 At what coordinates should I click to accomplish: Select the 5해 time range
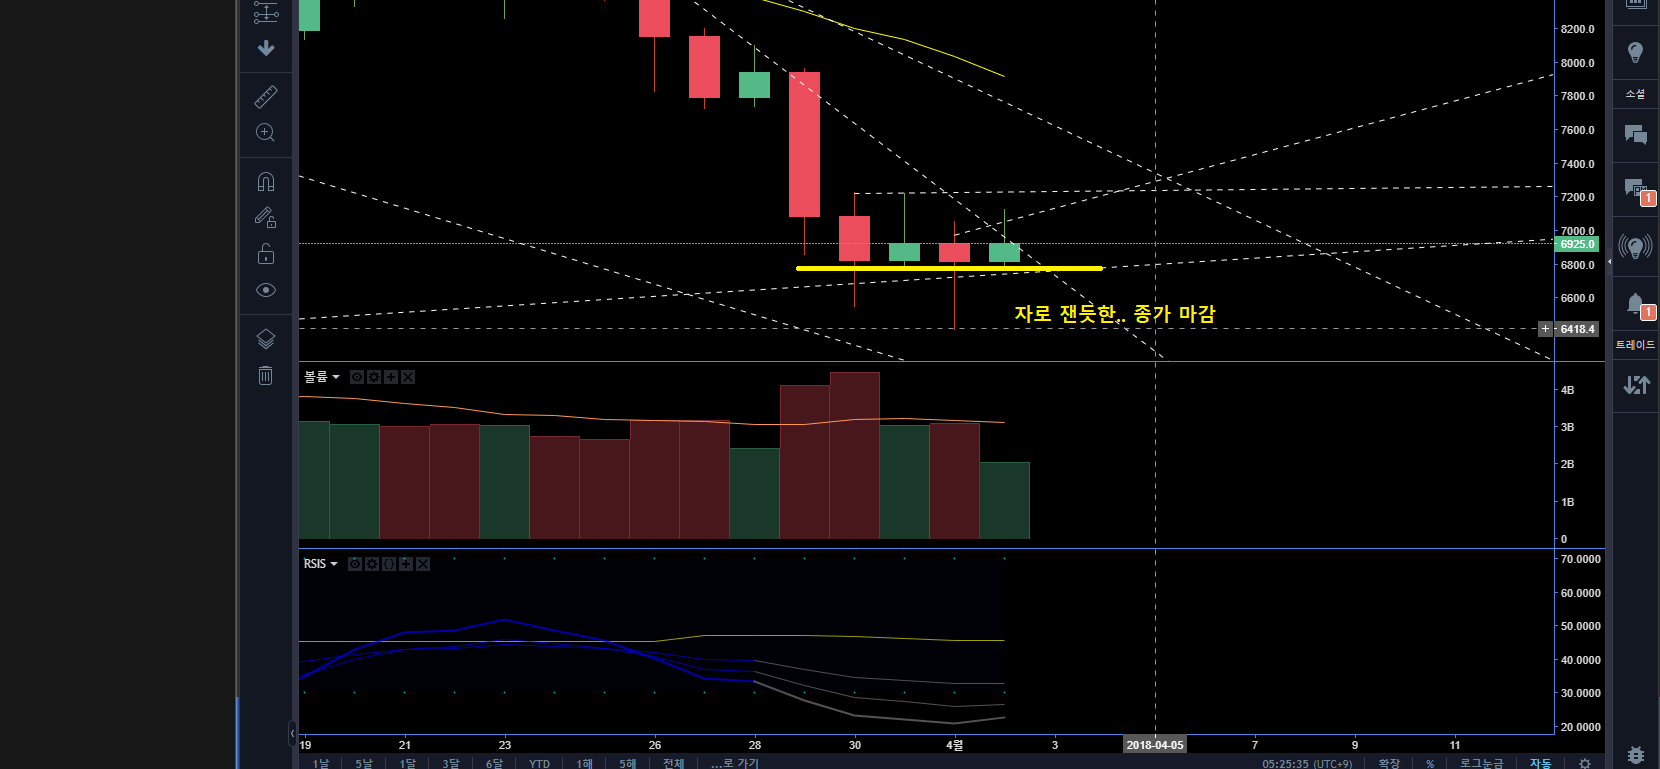pos(627,763)
